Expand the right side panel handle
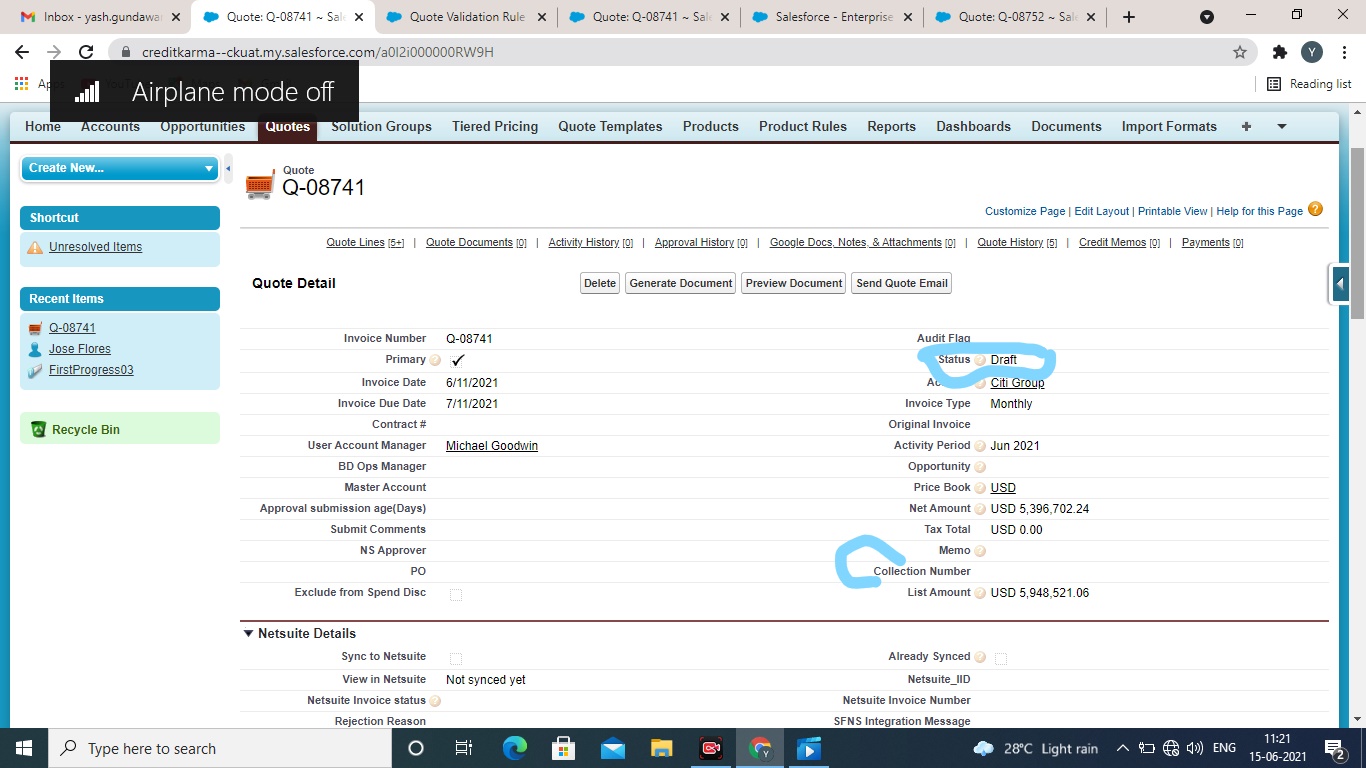The image size is (1366, 768). 1339,284
